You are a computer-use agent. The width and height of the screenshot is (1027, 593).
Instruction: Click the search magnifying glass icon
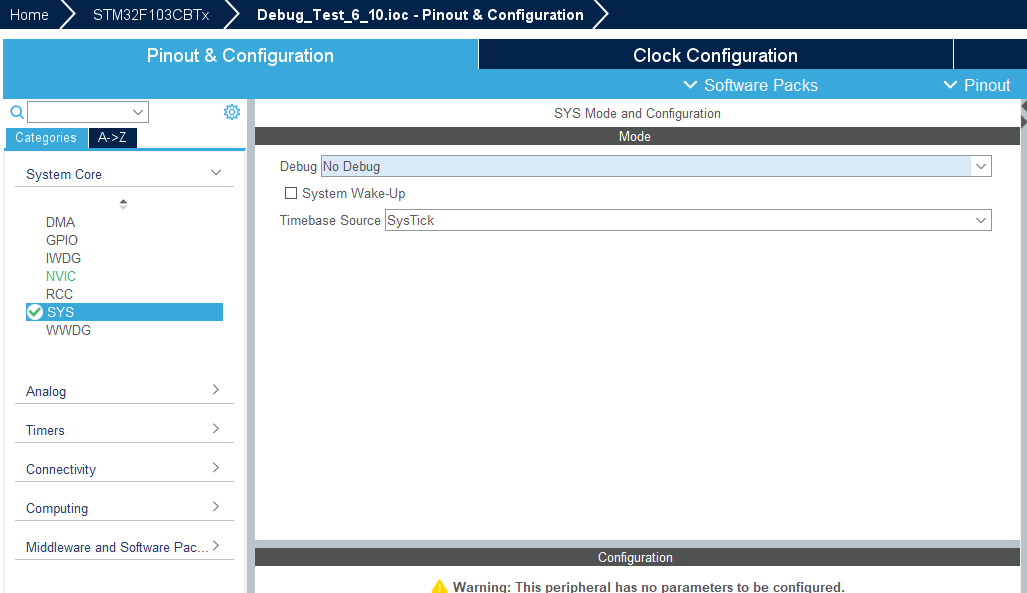click(x=13, y=111)
